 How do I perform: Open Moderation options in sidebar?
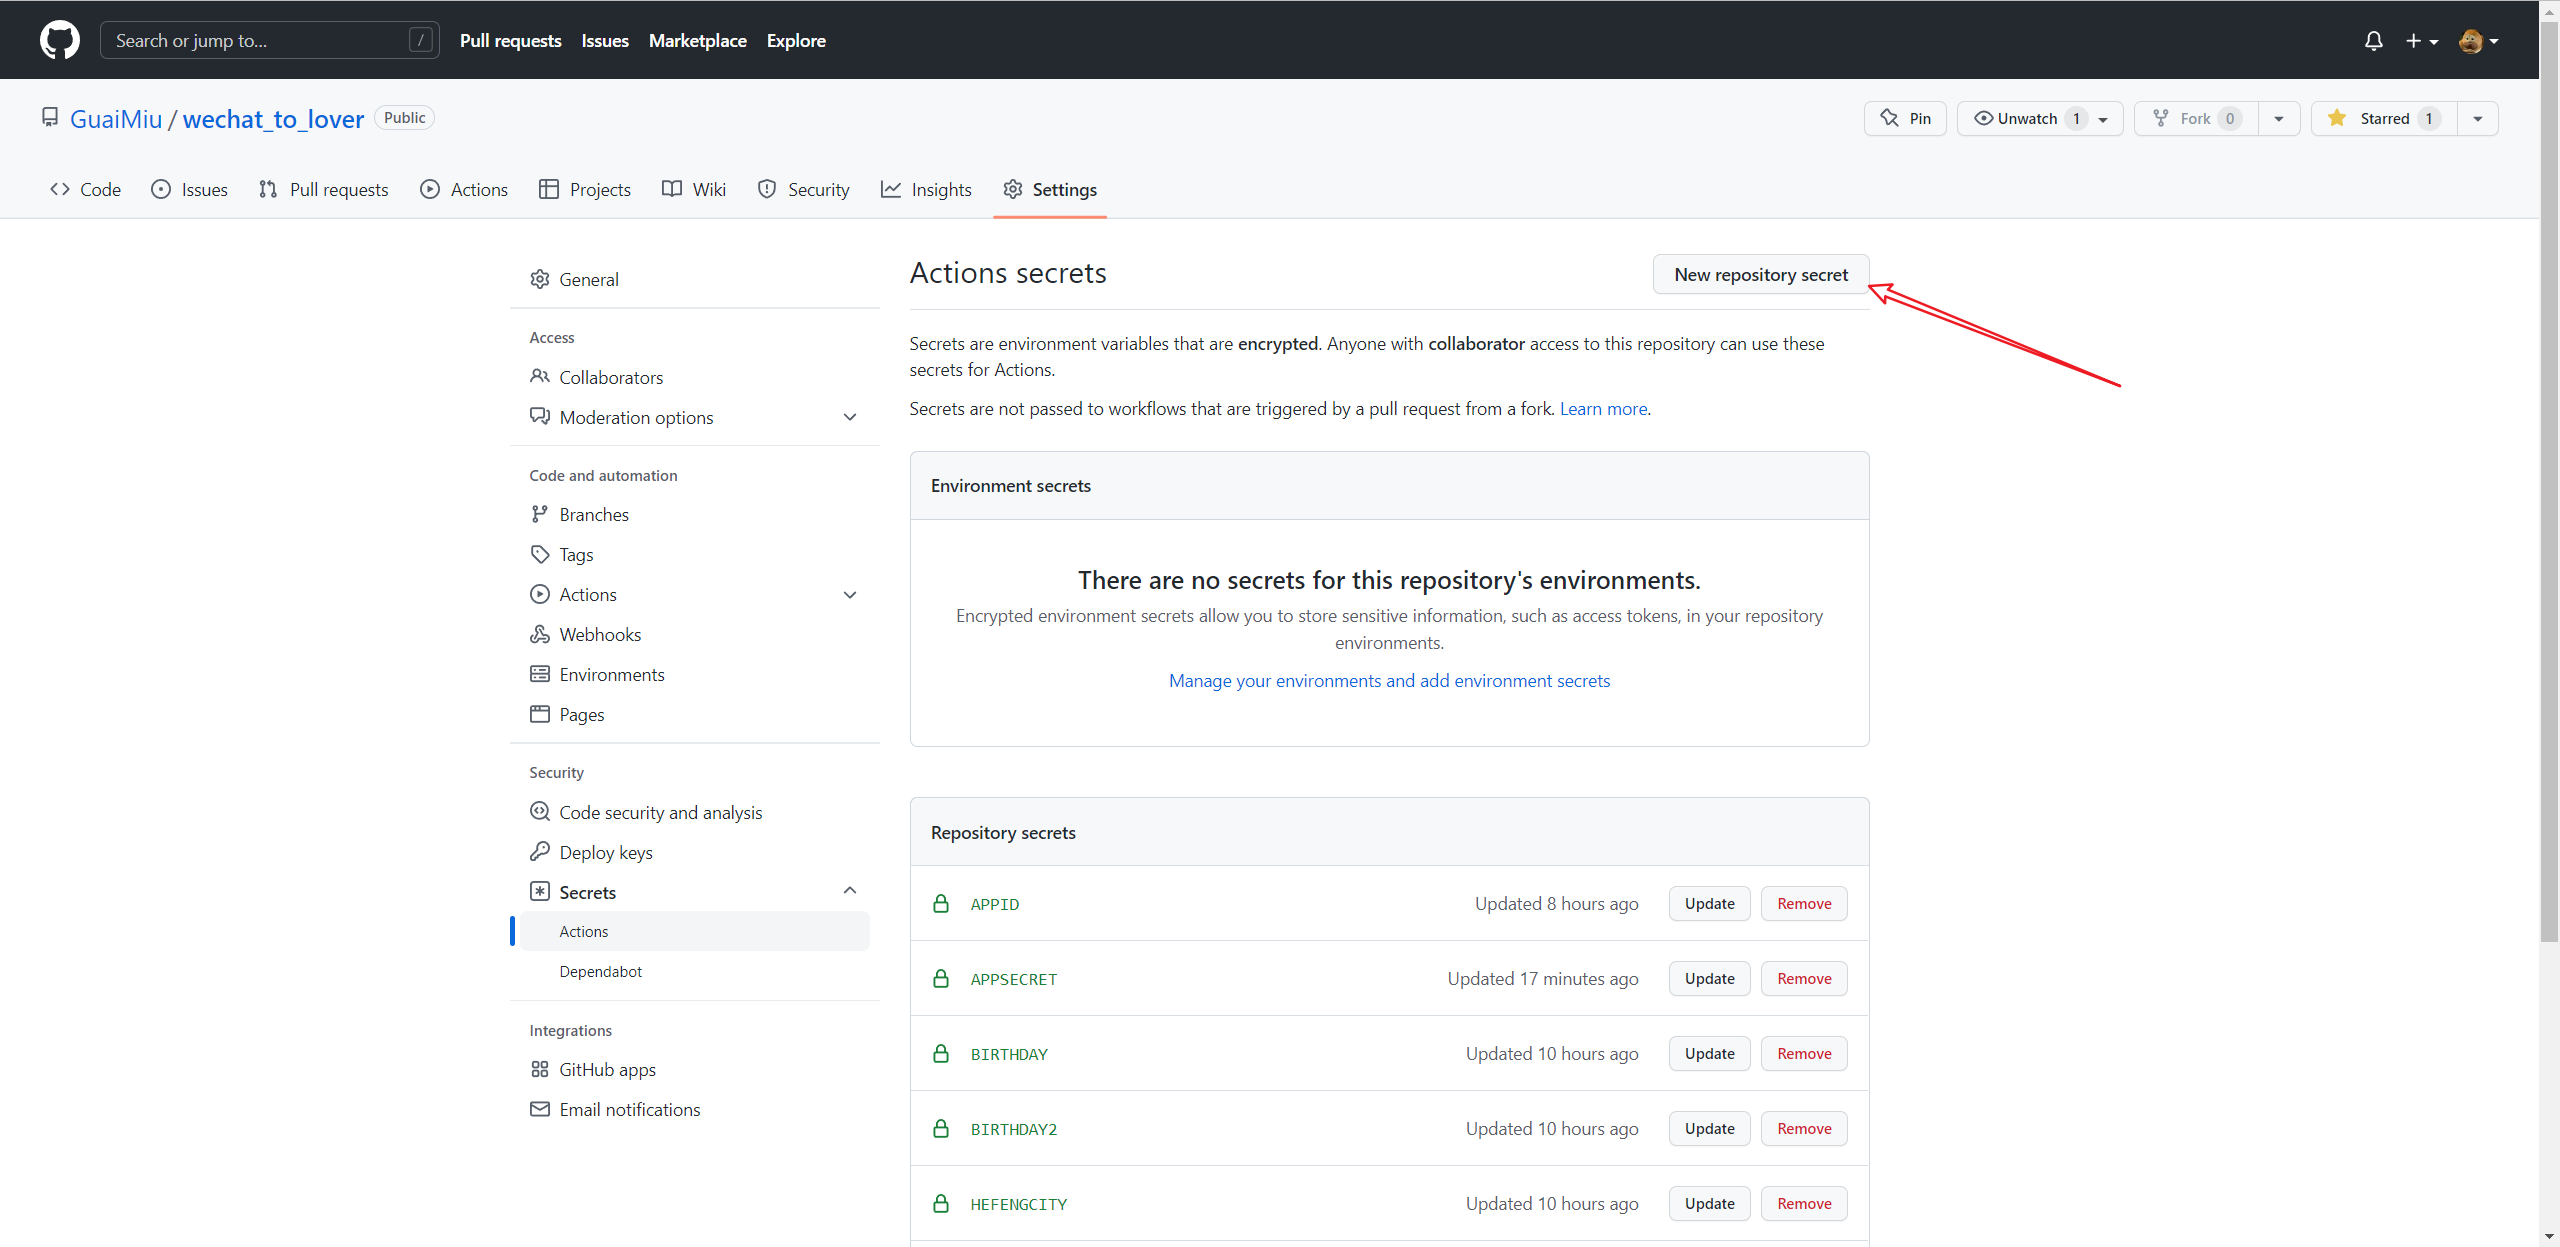click(x=636, y=417)
